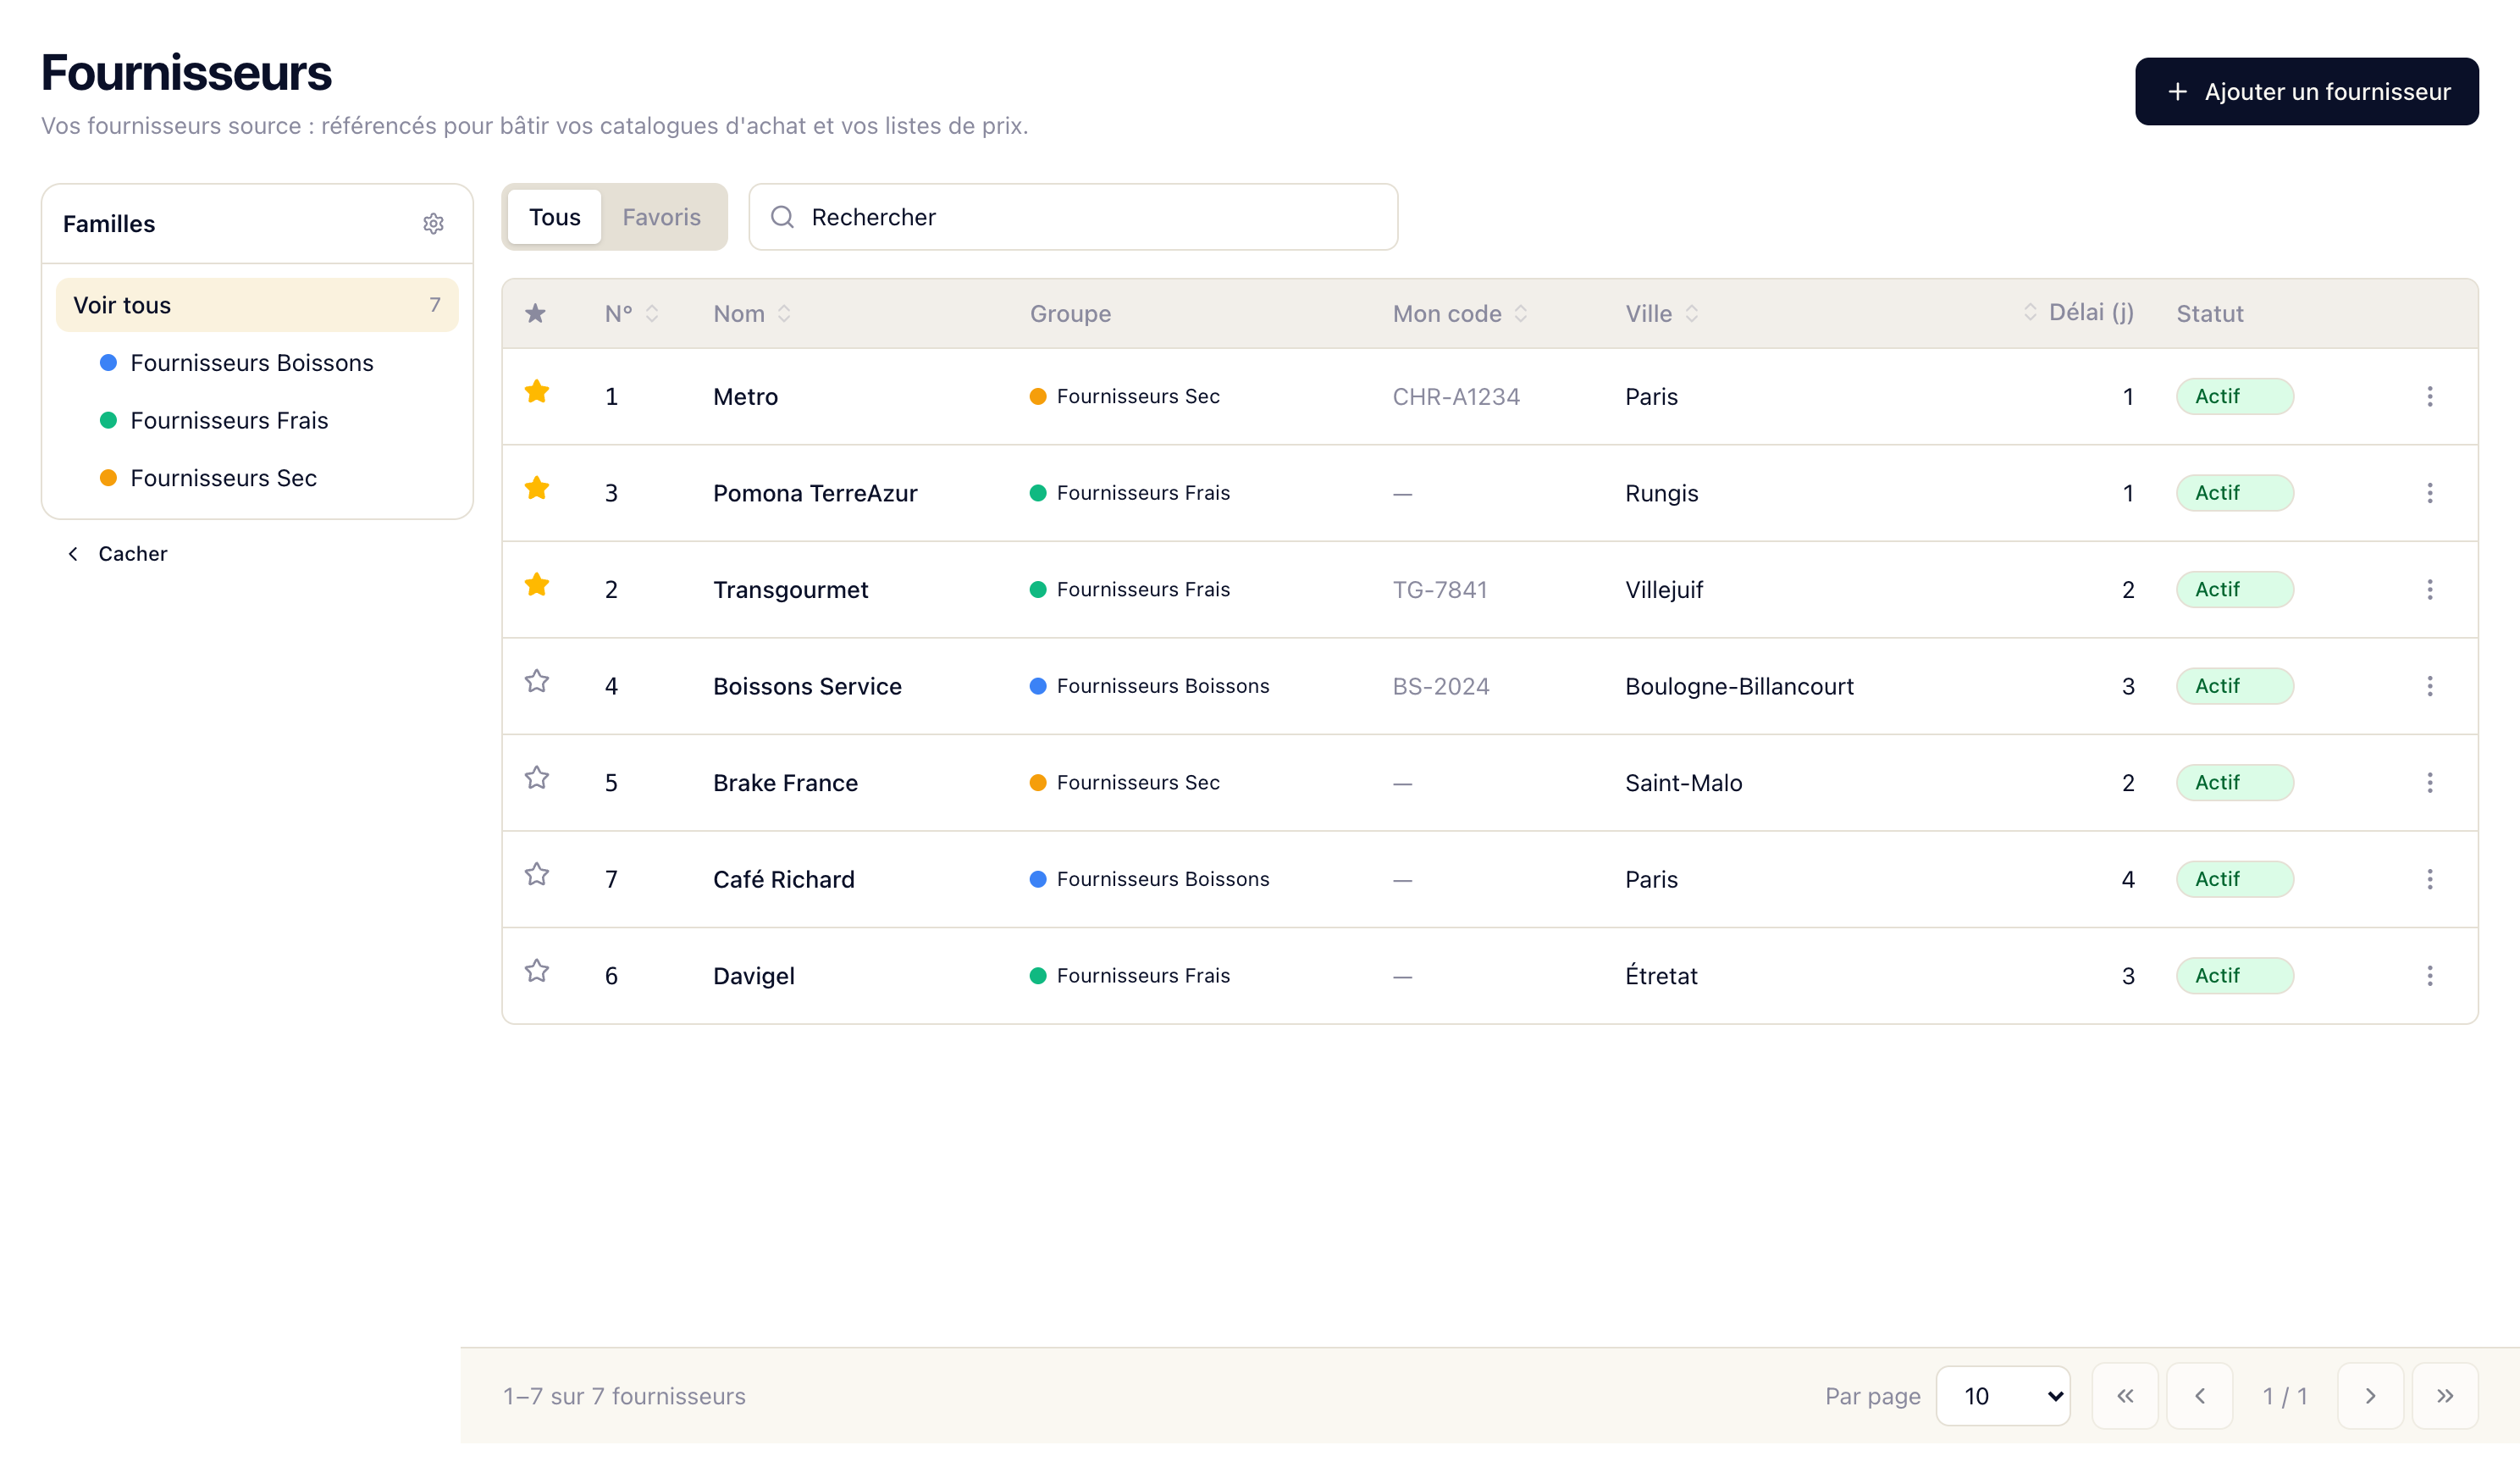Open Familles settings gear
Viewport: 2520px width, 1484px height.
tap(433, 224)
